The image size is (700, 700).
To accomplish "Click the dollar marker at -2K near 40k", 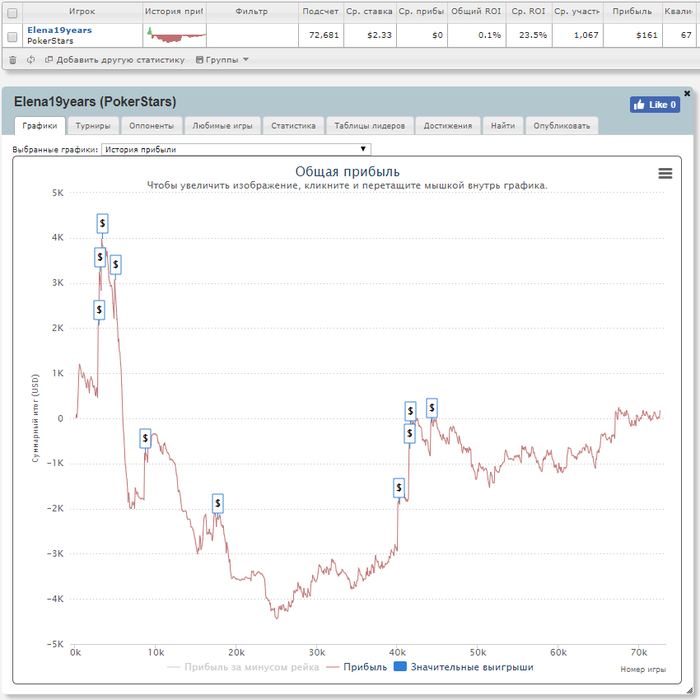I will click(x=399, y=488).
